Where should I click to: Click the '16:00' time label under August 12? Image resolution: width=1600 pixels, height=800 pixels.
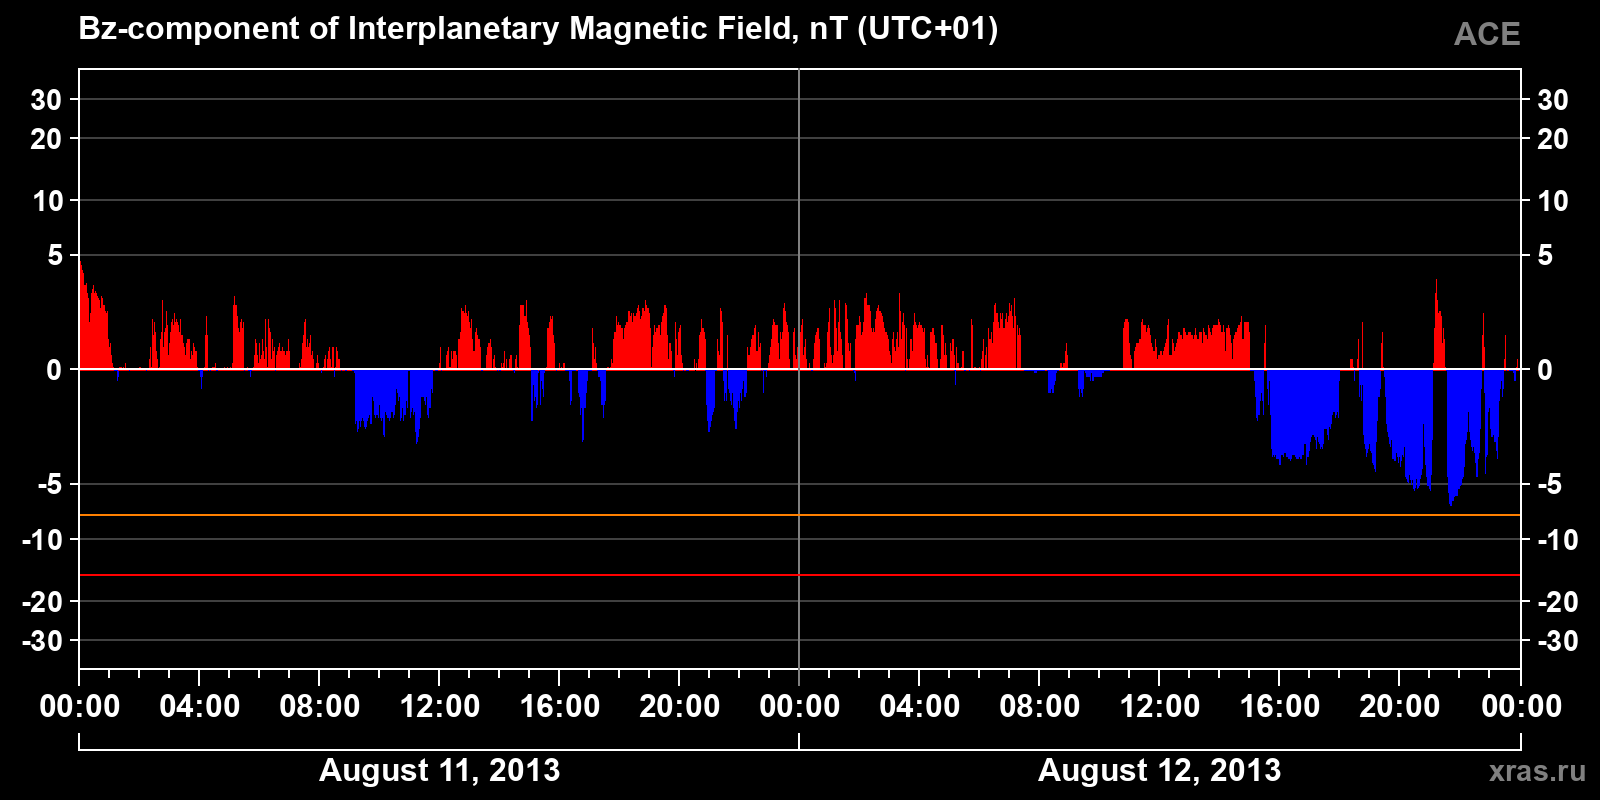click(x=1280, y=707)
